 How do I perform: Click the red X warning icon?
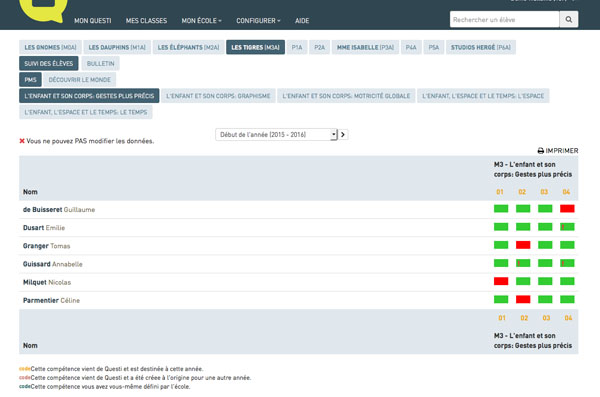click(22, 141)
